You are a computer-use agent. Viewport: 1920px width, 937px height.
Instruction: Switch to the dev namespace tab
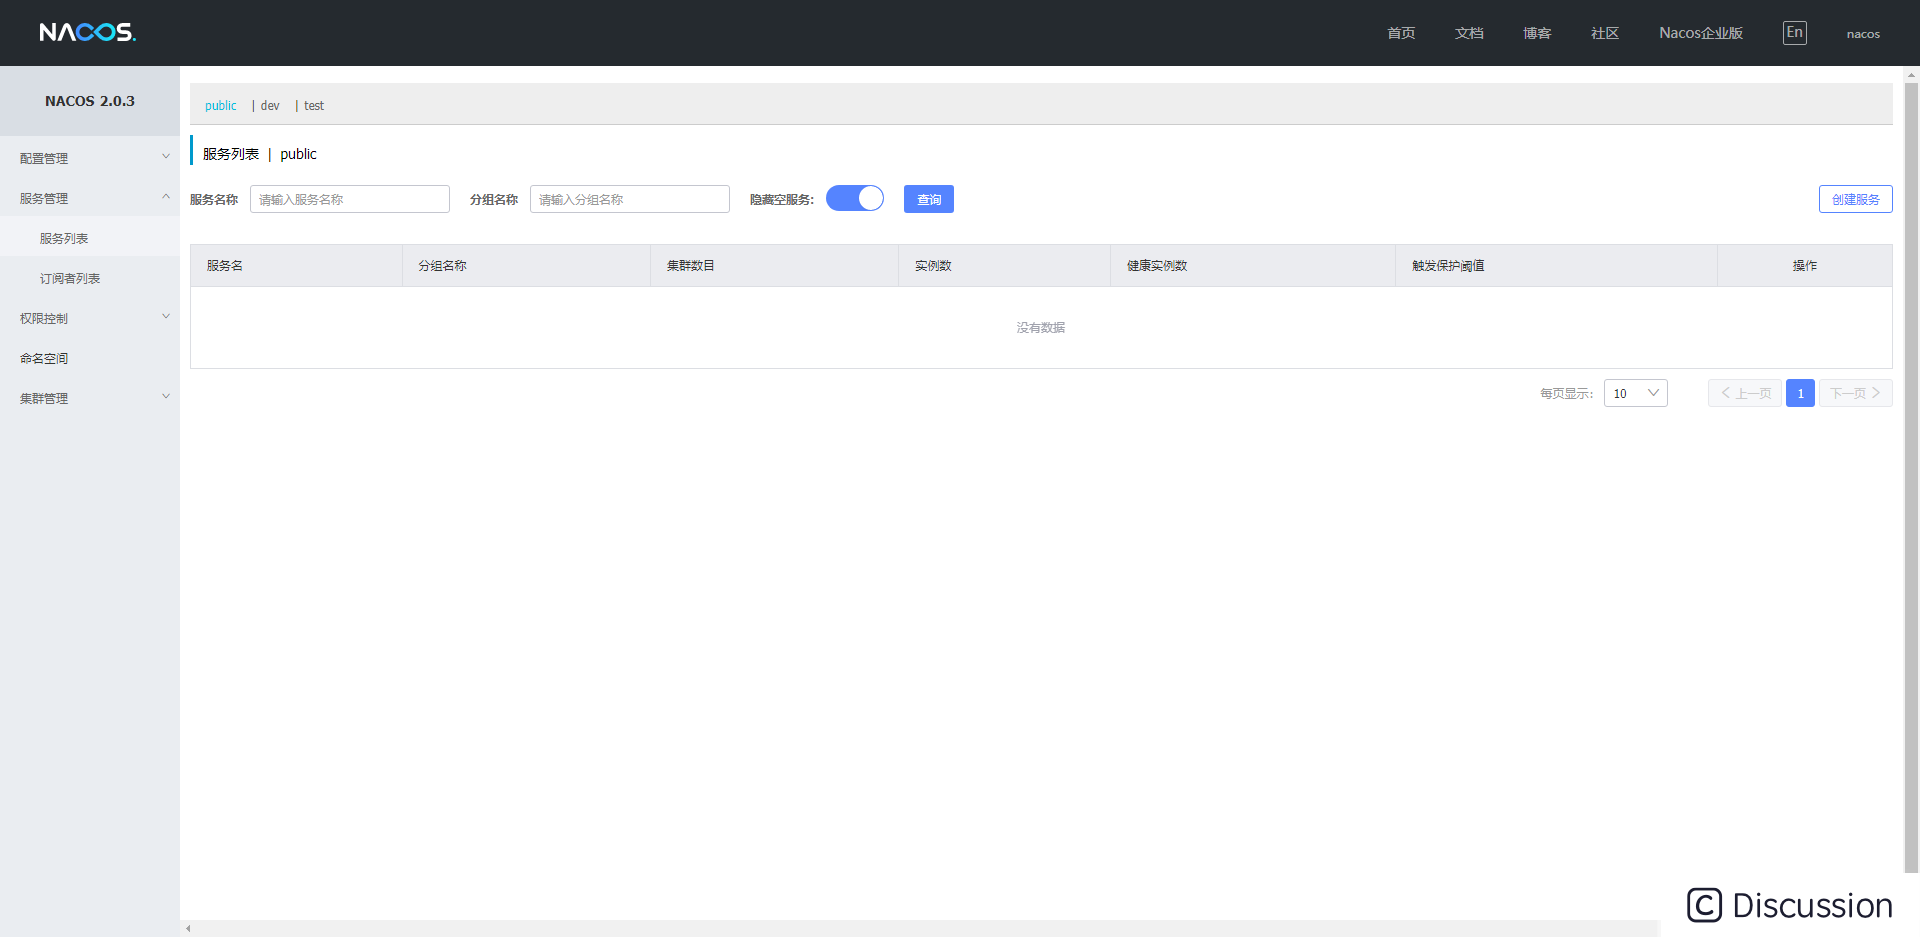[270, 105]
